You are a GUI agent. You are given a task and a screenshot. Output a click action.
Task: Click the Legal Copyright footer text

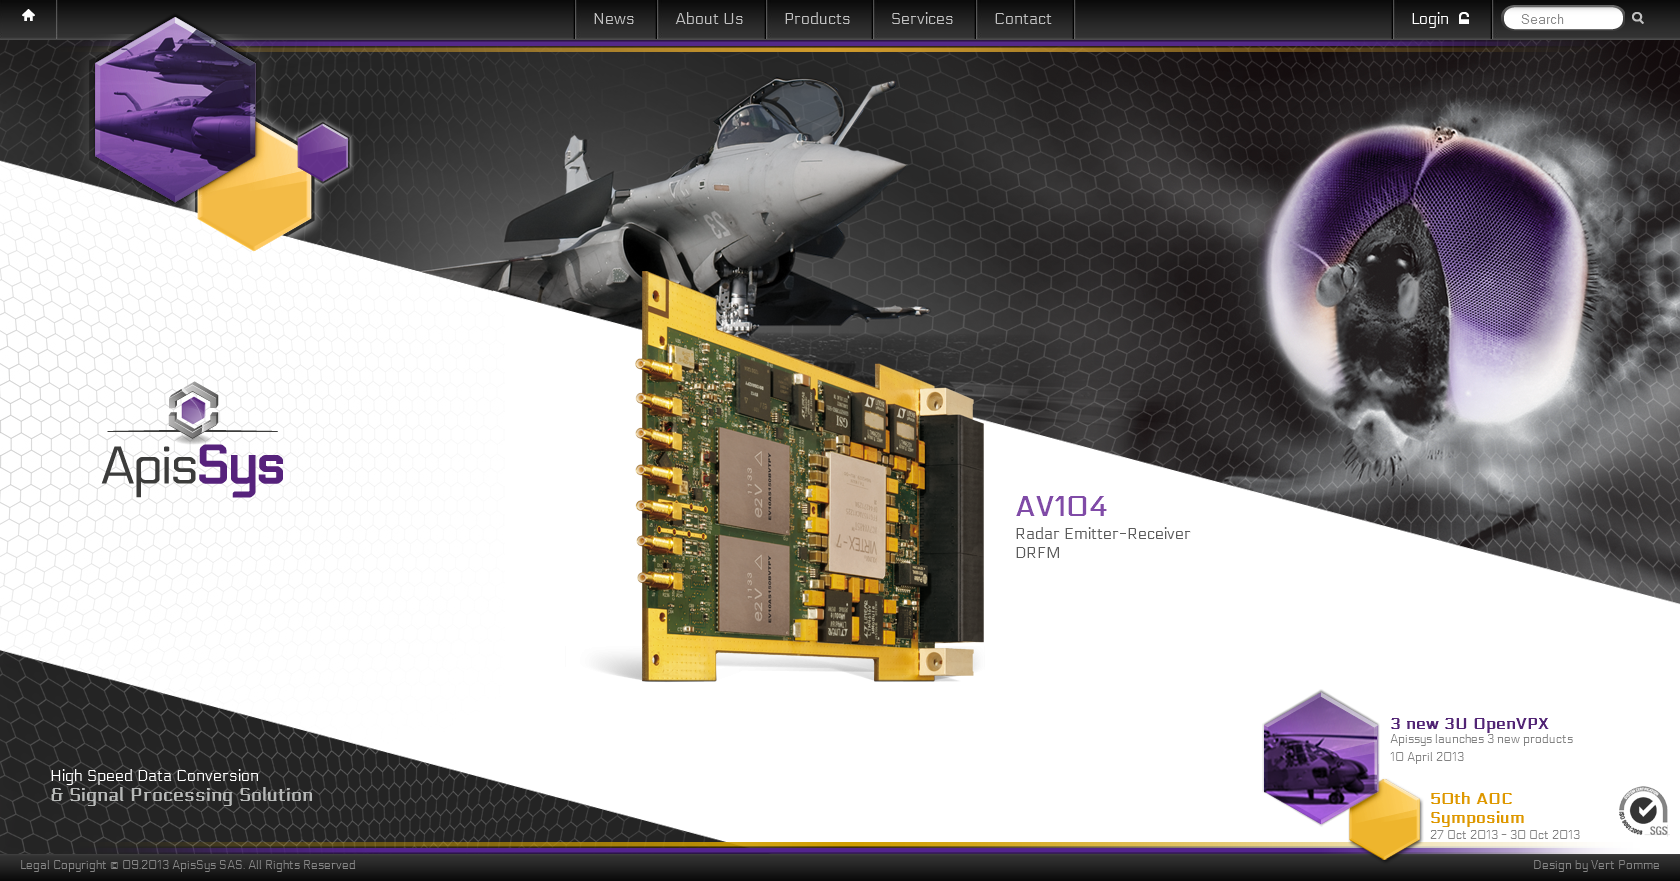click(x=188, y=865)
